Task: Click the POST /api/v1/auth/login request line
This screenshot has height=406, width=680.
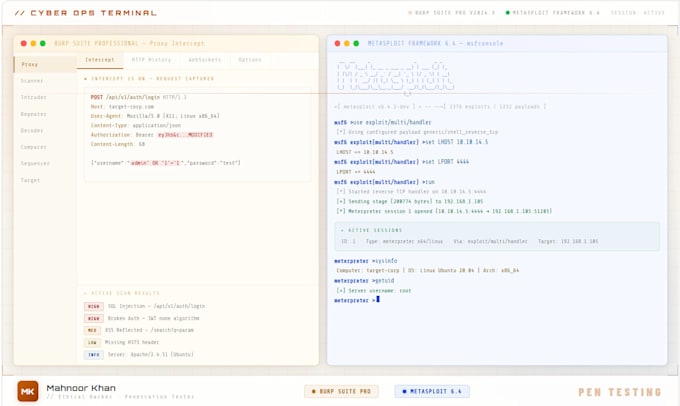Action: point(139,97)
